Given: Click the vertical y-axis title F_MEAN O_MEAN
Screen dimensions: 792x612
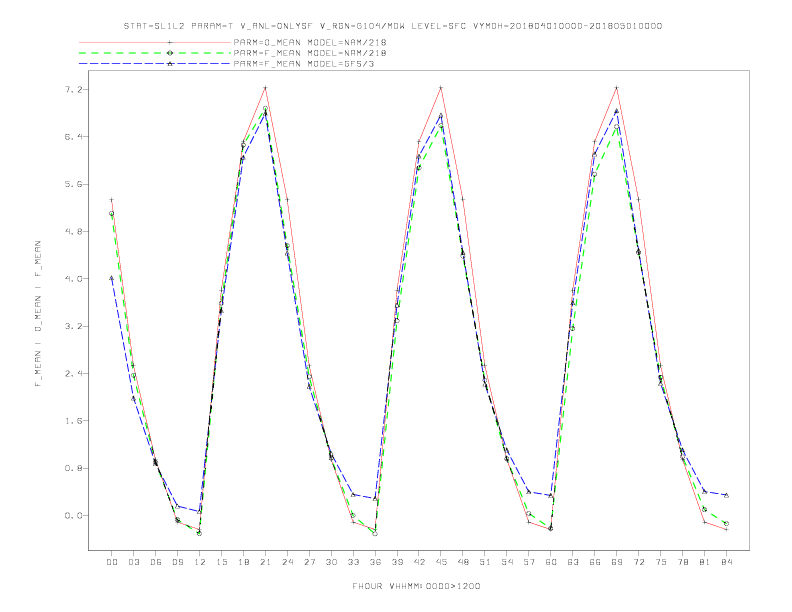Looking at the screenshot, I should 38,314.
